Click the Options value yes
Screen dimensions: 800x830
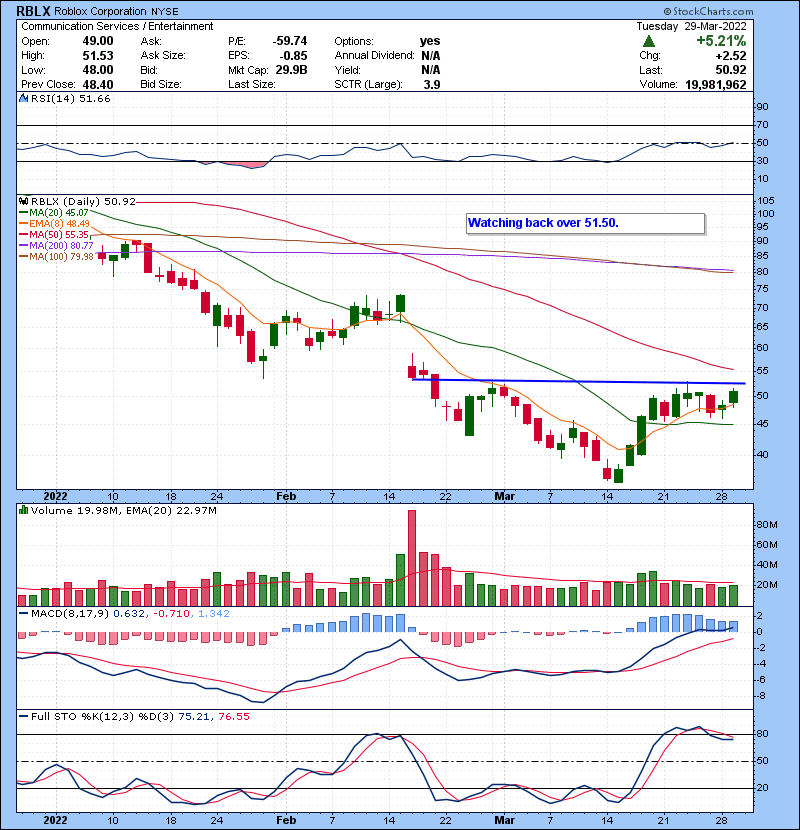430,41
